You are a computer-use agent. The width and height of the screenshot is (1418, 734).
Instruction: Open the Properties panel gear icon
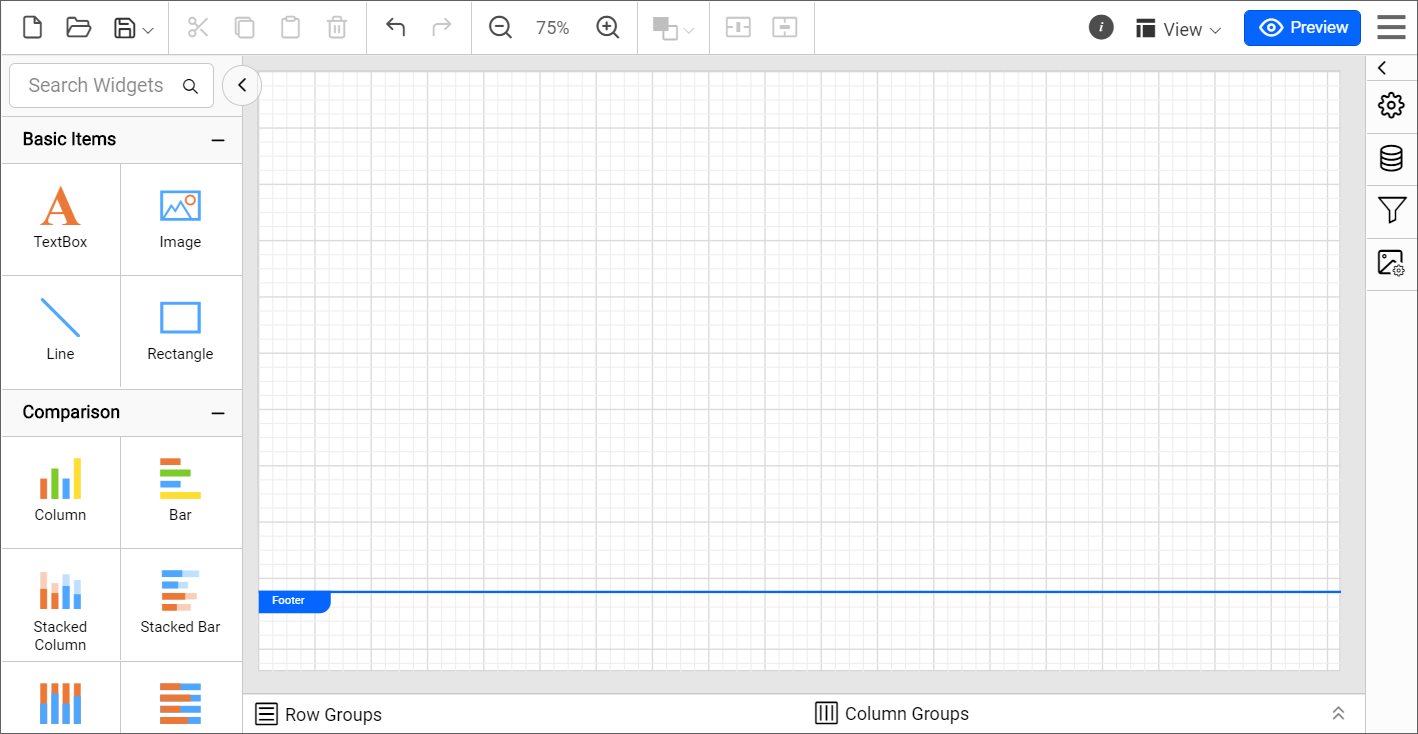pos(1391,105)
